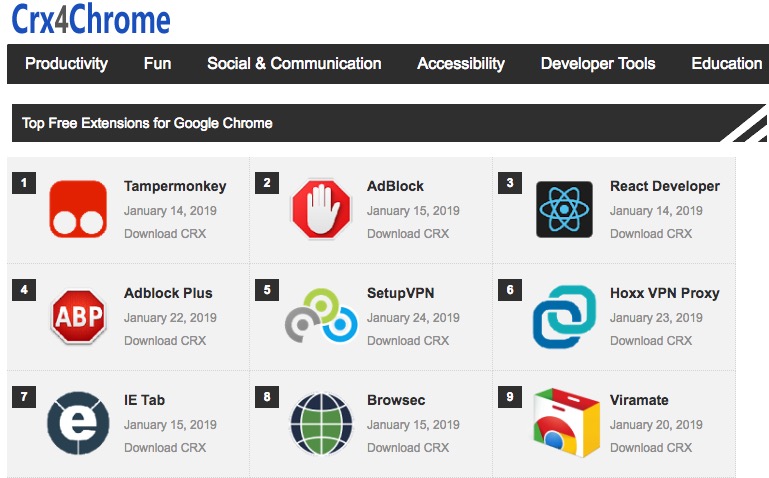Open the IE Tab icon
Image resolution: width=769 pixels, height=478 pixels.
click(78, 423)
